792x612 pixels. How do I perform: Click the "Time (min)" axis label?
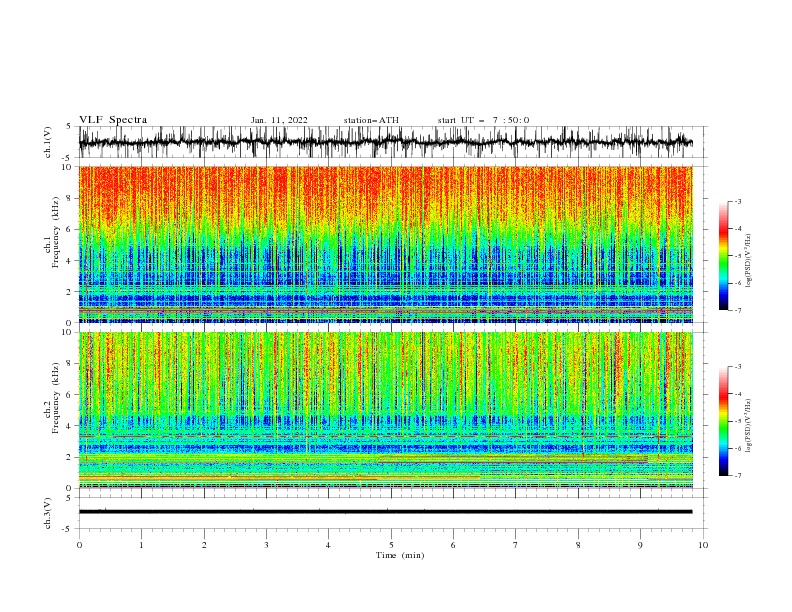pyautogui.click(x=400, y=555)
